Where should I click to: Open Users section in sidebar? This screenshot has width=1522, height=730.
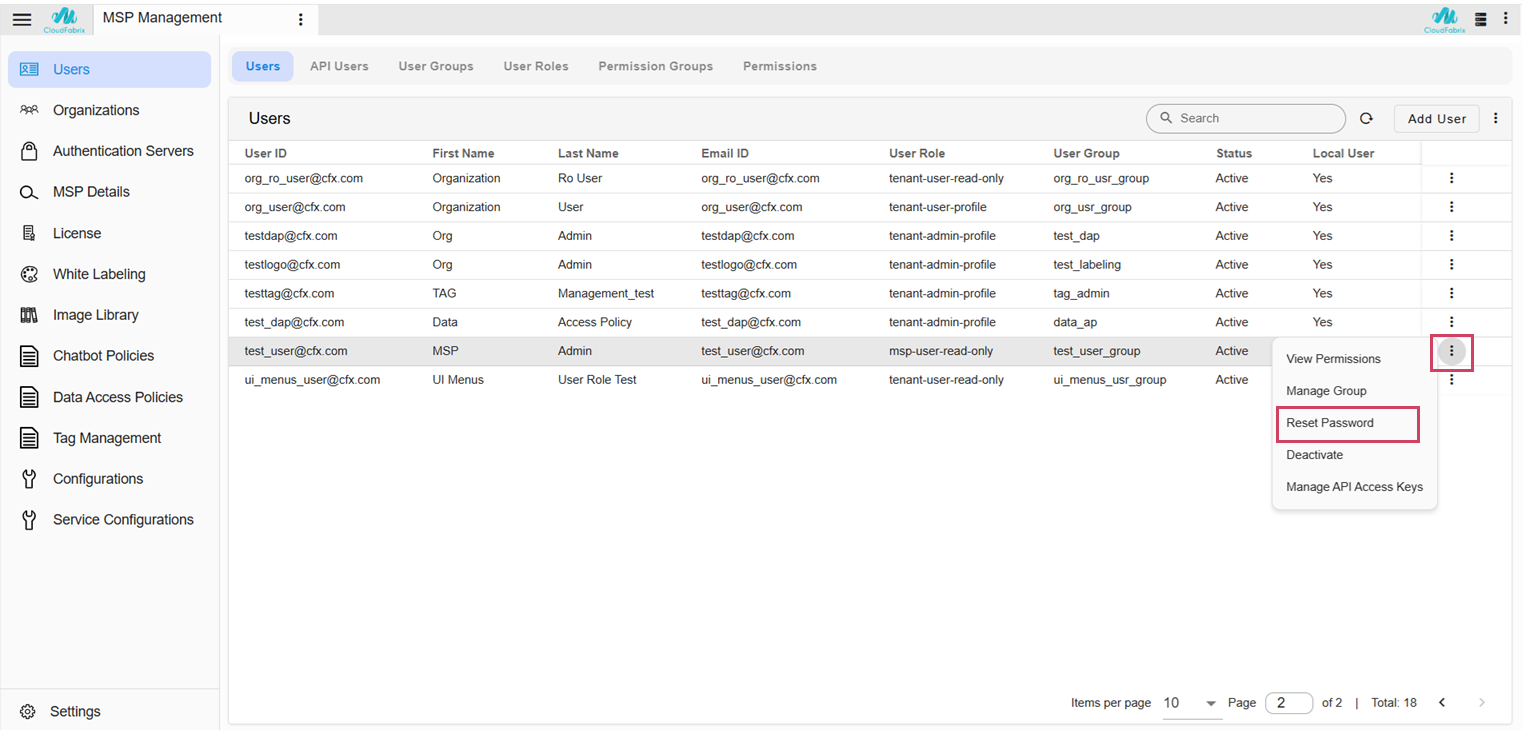[110, 69]
